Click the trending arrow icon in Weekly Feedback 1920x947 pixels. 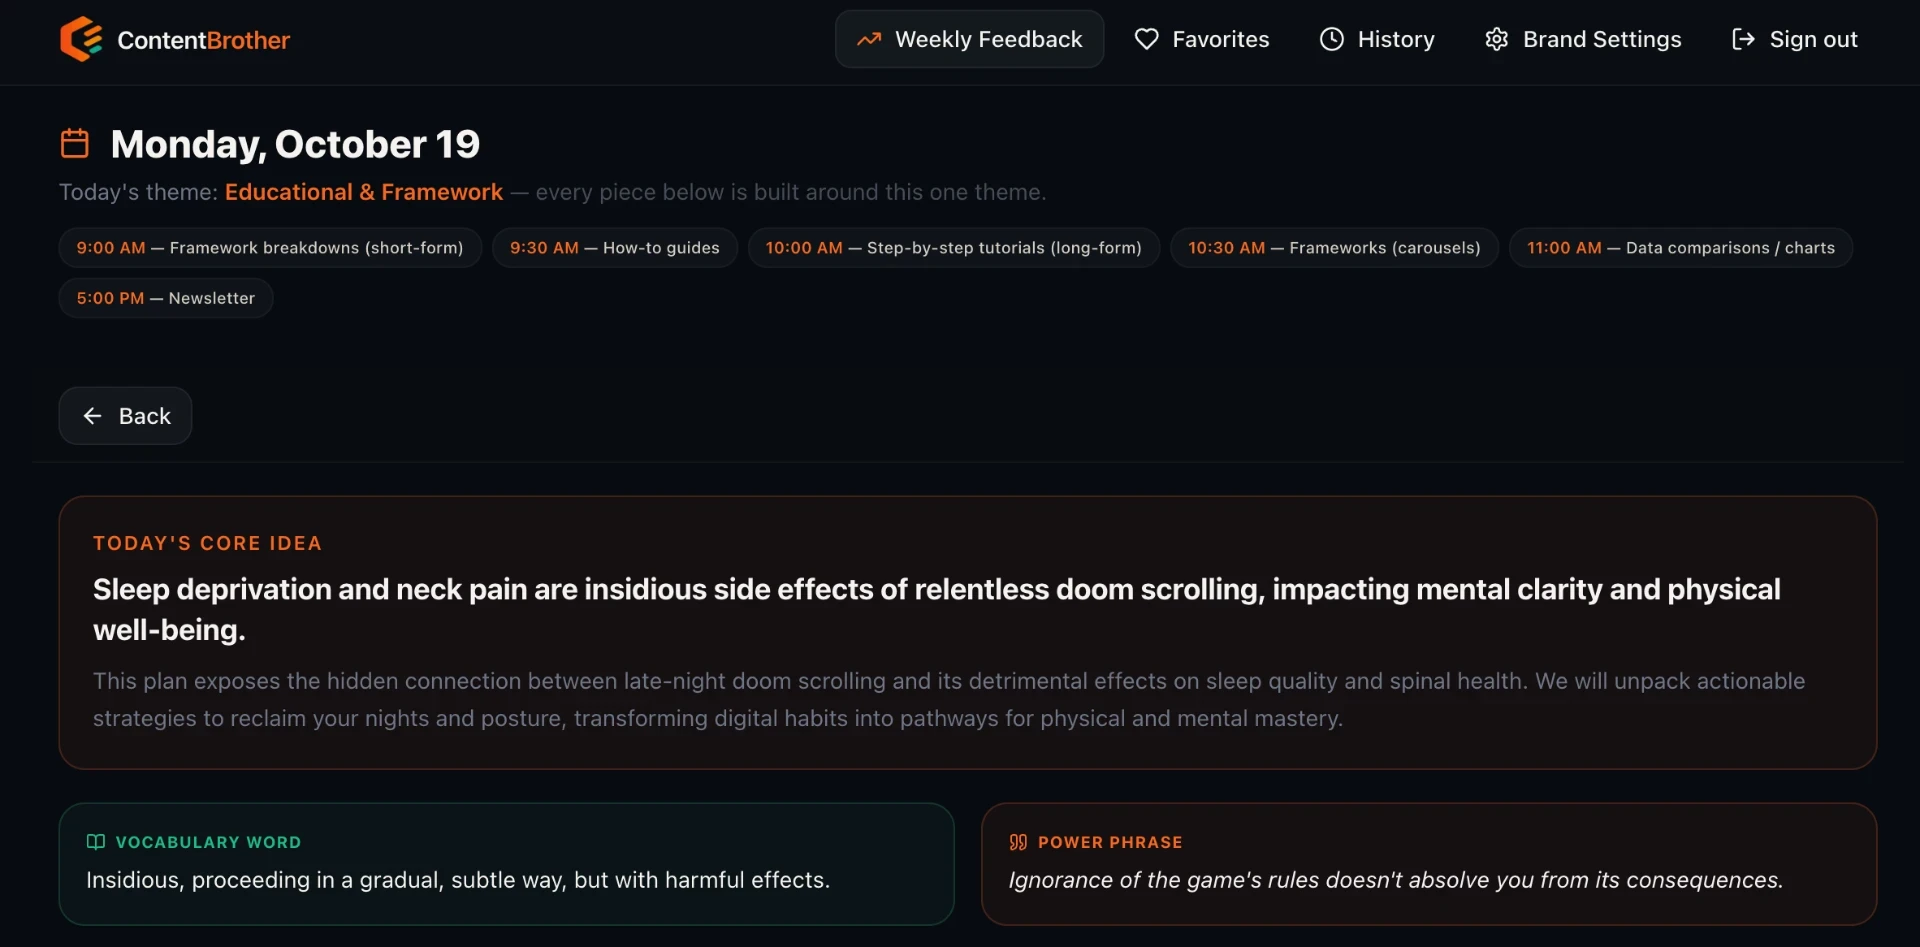pyautogui.click(x=869, y=39)
